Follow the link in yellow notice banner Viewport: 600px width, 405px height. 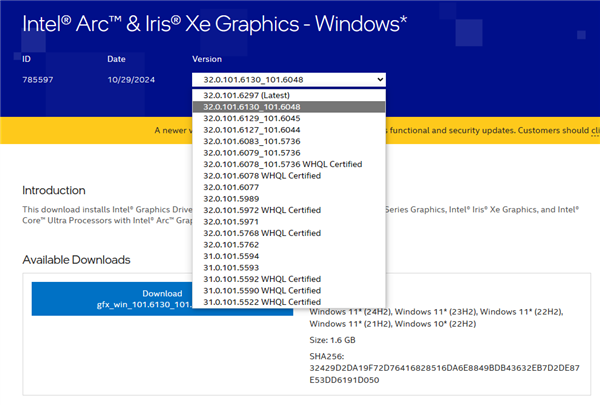click(594, 130)
